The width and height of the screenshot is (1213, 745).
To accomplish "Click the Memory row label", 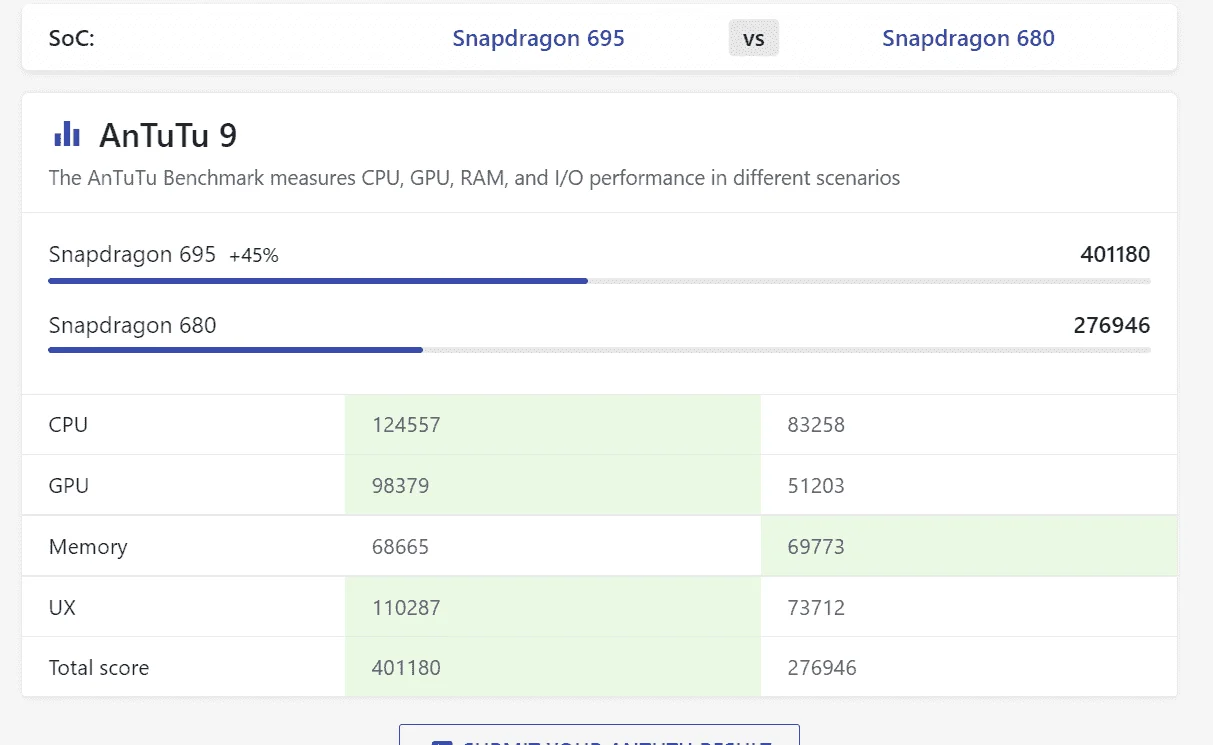I will (x=88, y=547).
